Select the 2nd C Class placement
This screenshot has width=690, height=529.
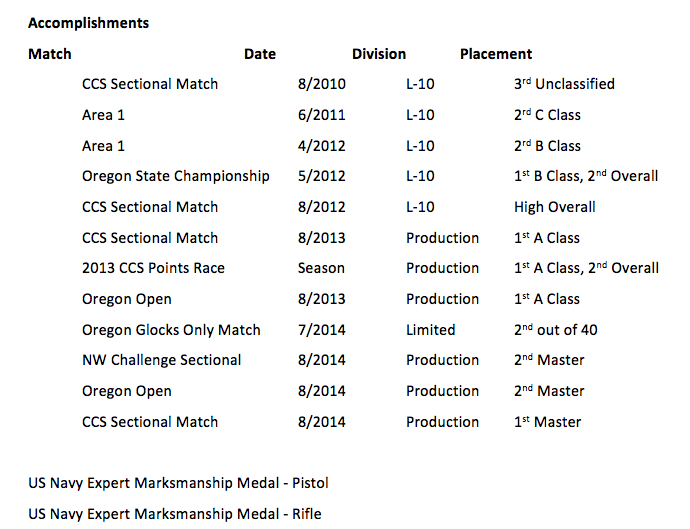point(547,115)
